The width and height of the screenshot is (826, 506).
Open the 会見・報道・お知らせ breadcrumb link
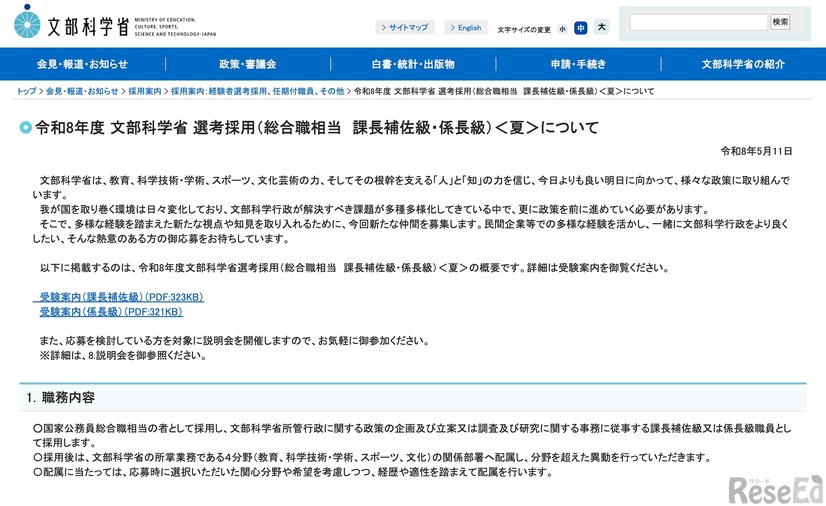pos(82,91)
